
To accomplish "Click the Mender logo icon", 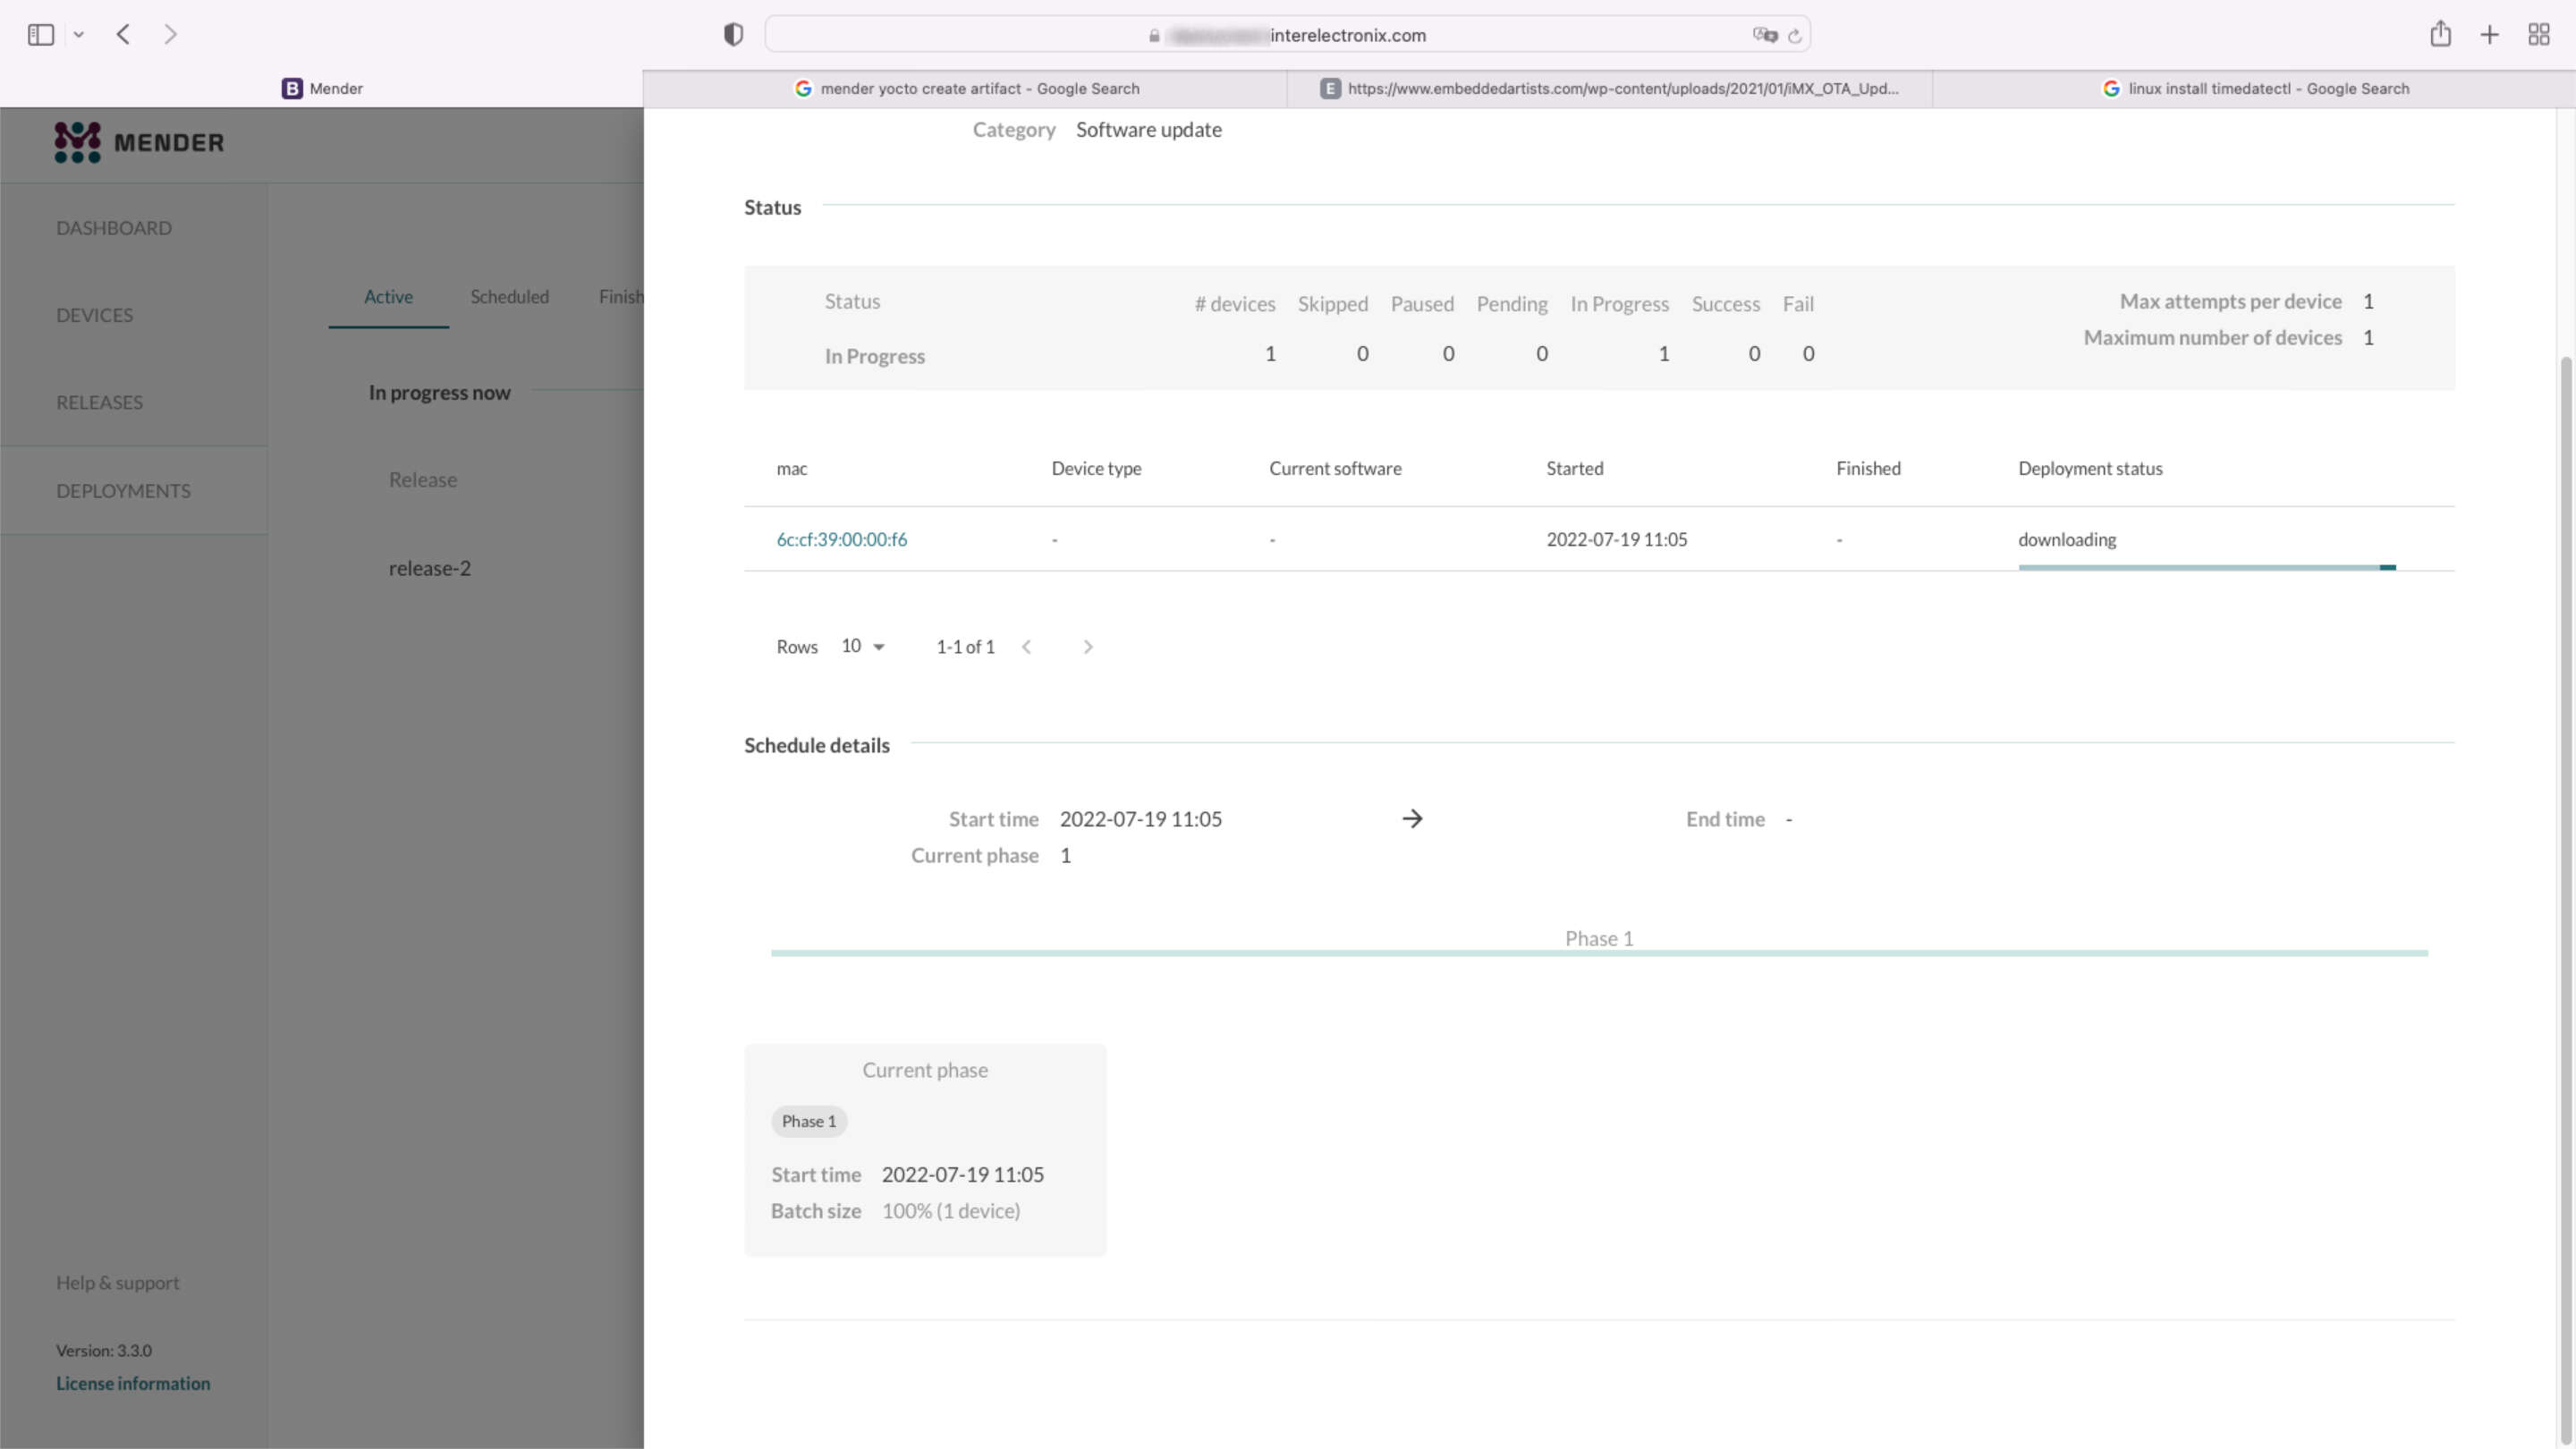I will tap(76, 141).
